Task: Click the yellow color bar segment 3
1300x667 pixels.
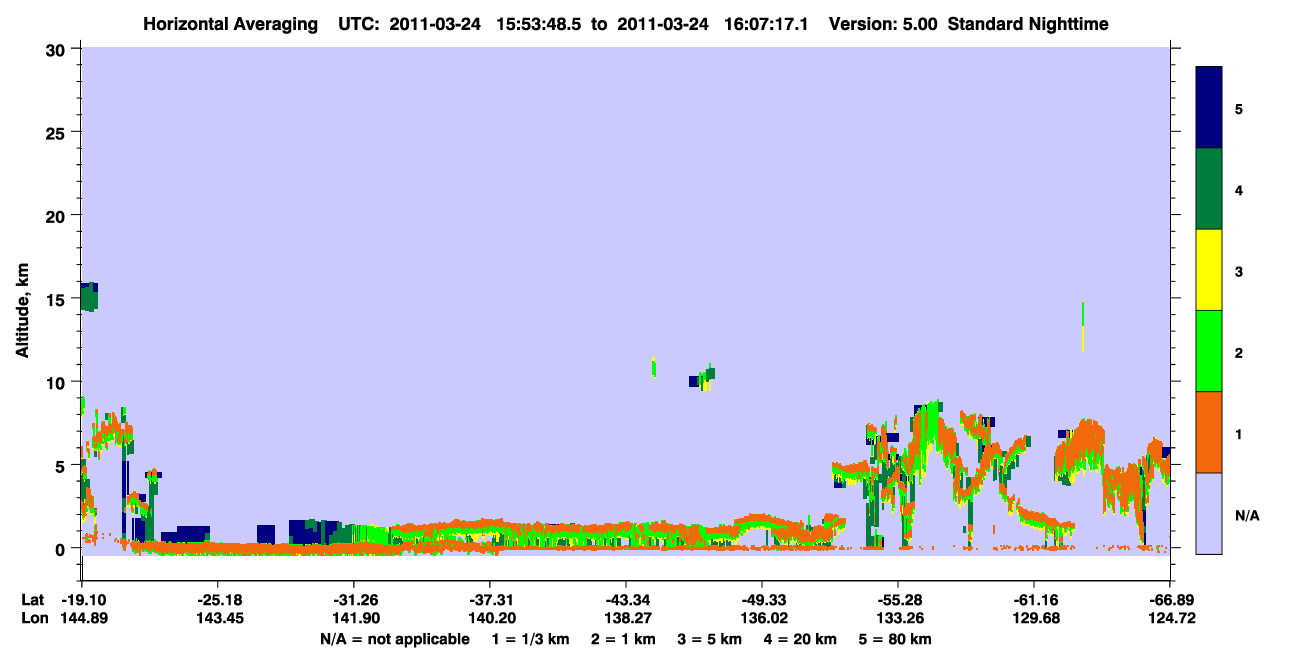Action: [x=1209, y=270]
